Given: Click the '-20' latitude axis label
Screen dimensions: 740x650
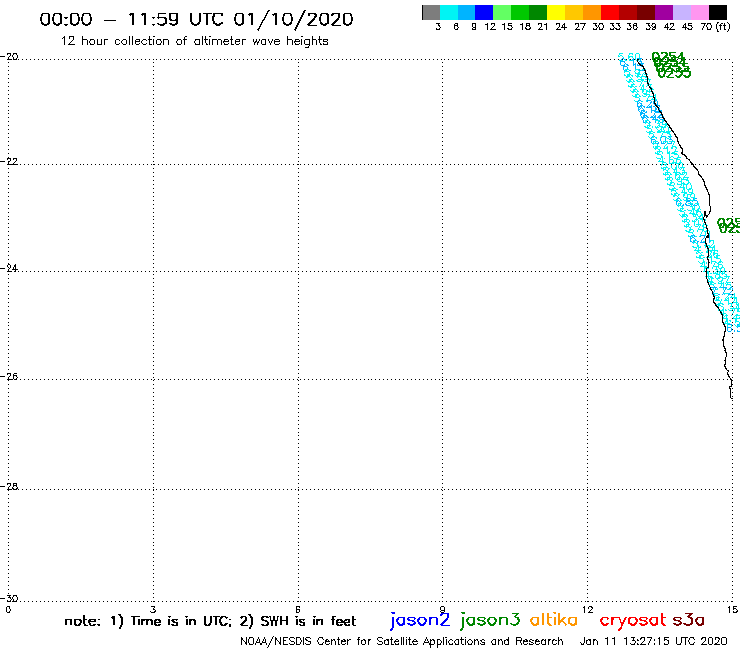Looking at the screenshot, I should click(9, 57).
